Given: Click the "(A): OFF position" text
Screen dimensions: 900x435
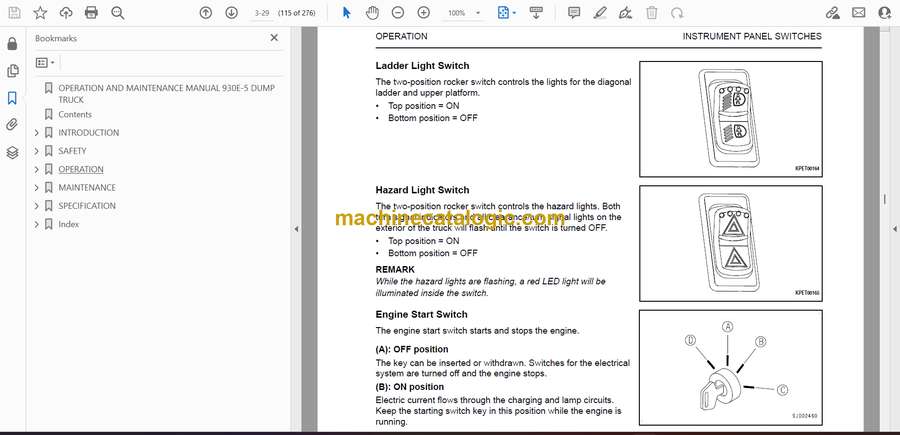Looking at the screenshot, I should click(x=412, y=349).
